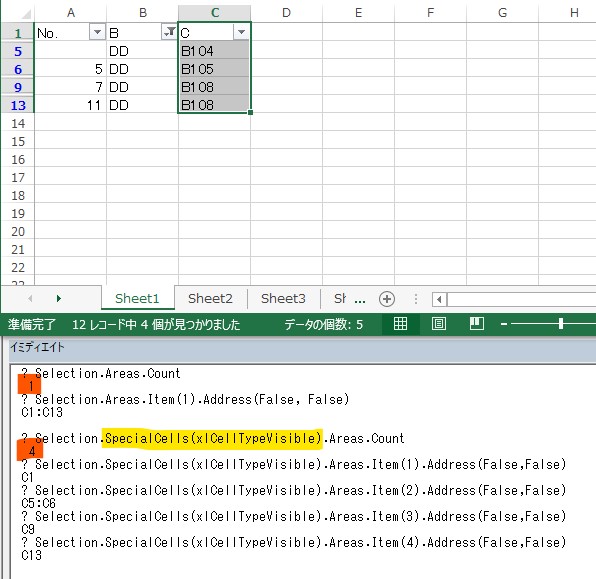Click the No. header cell text

point(48,33)
